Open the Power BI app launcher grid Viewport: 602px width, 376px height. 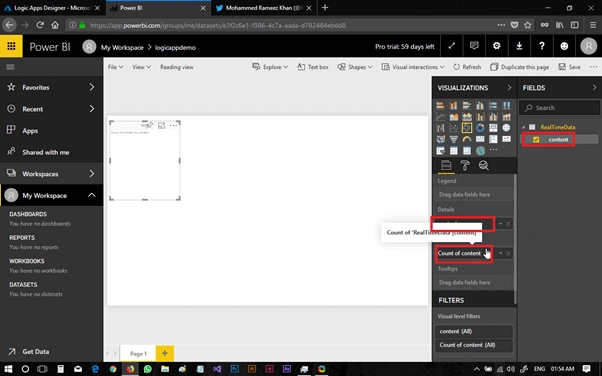coord(11,46)
